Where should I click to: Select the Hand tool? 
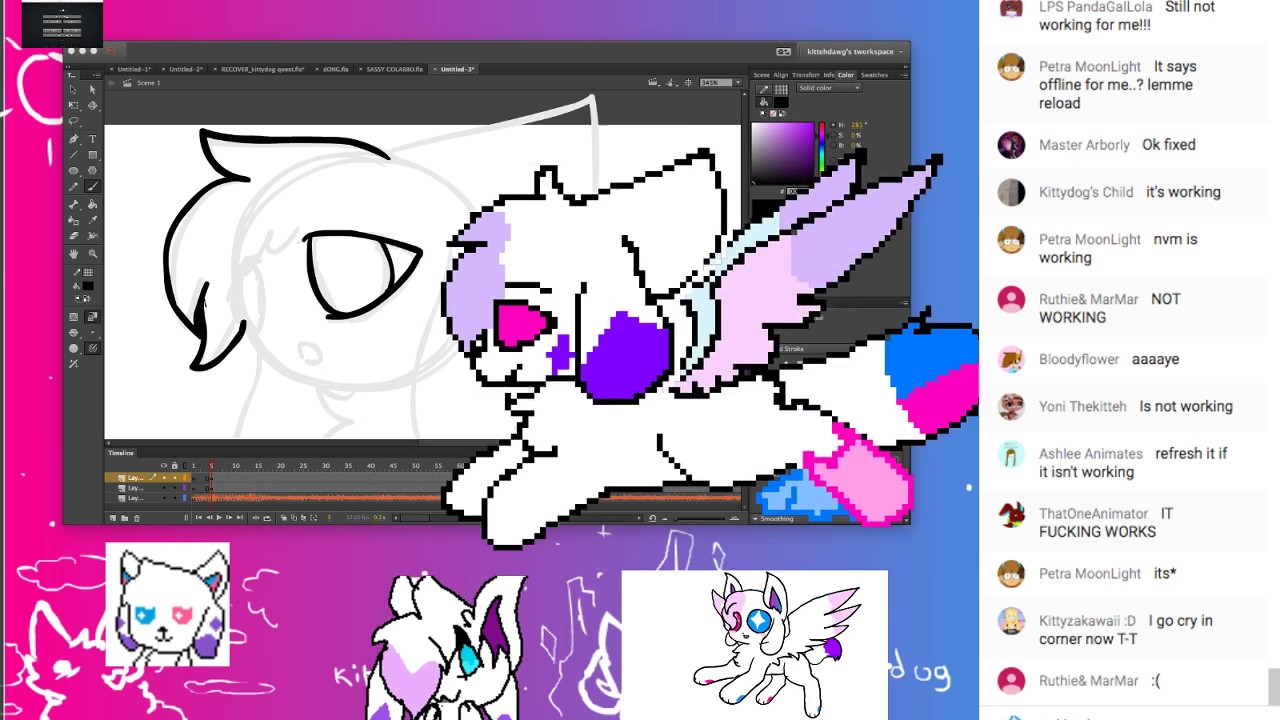pos(73,254)
